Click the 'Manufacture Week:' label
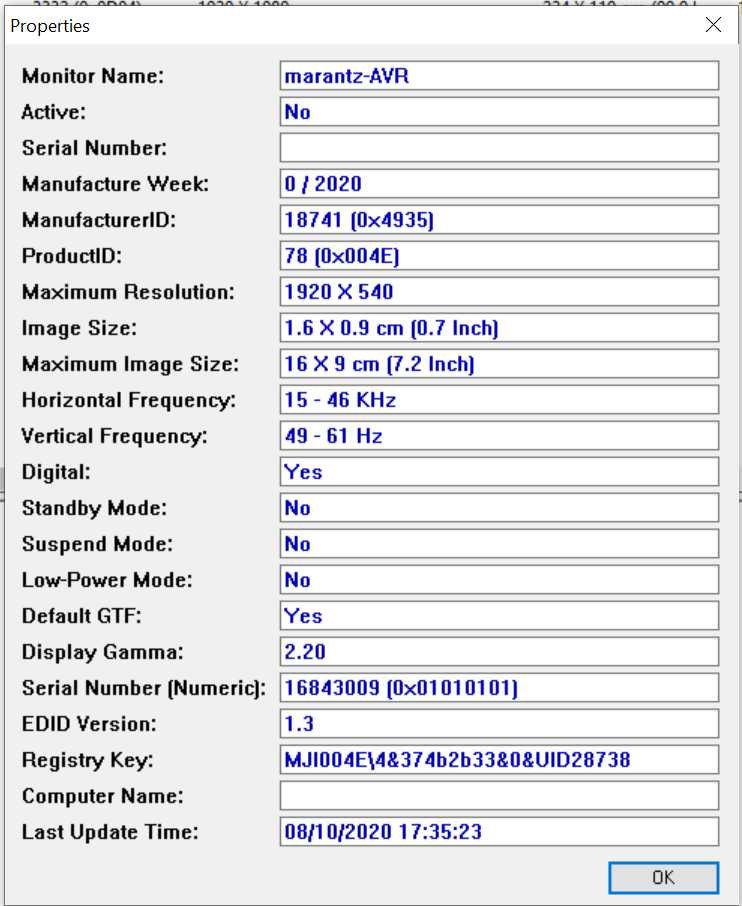The width and height of the screenshot is (742, 906). pyautogui.click(x=116, y=184)
